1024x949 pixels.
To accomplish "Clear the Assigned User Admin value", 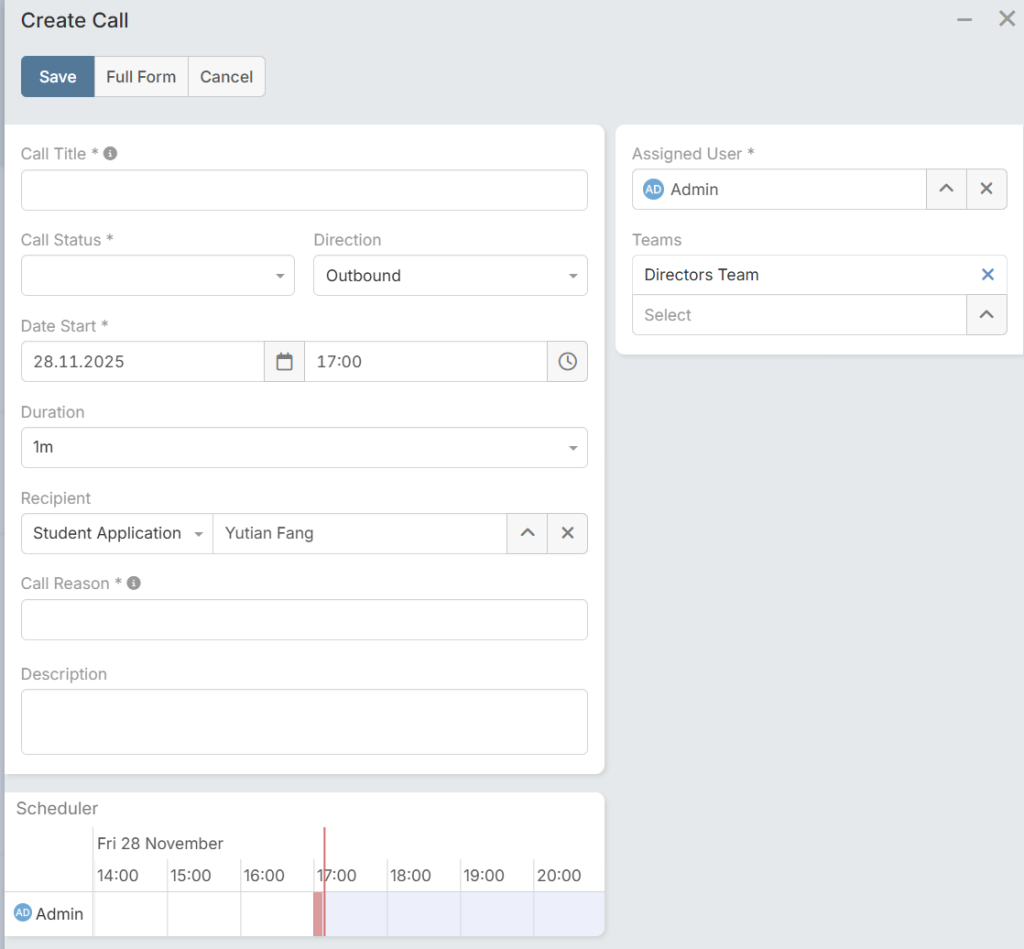I will (986, 189).
